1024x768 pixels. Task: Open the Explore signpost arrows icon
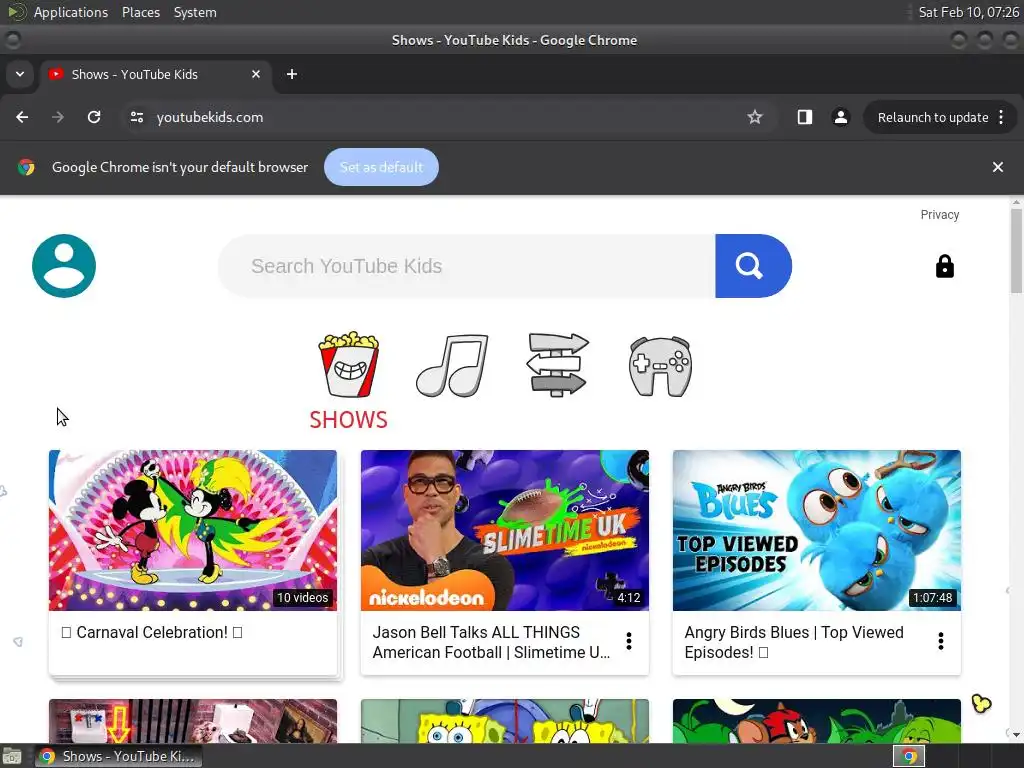tap(557, 364)
